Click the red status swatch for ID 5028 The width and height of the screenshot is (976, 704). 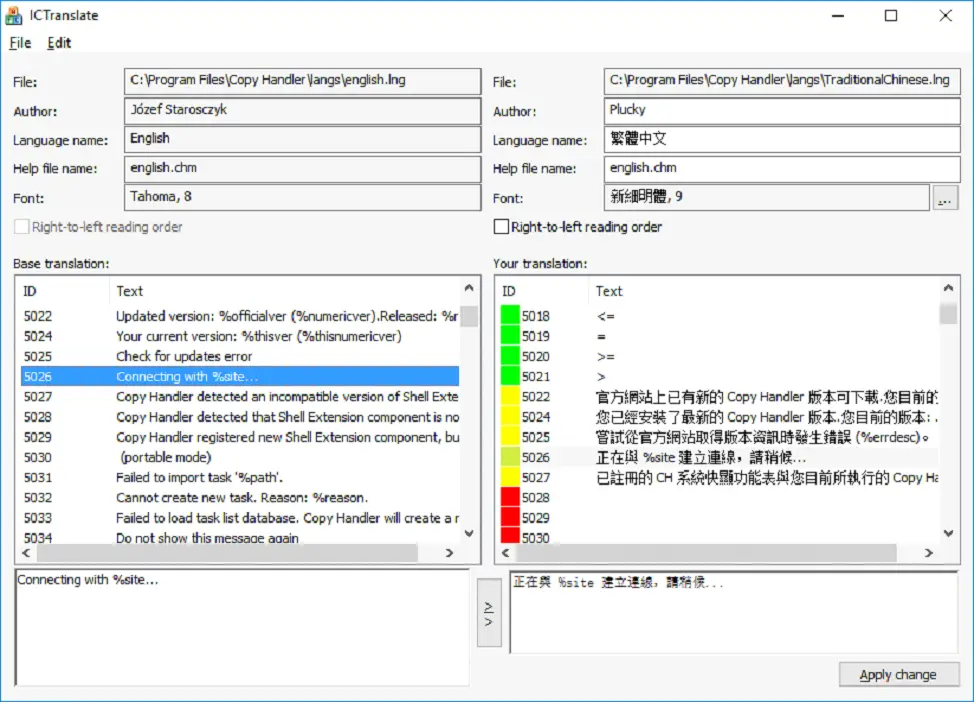point(510,497)
